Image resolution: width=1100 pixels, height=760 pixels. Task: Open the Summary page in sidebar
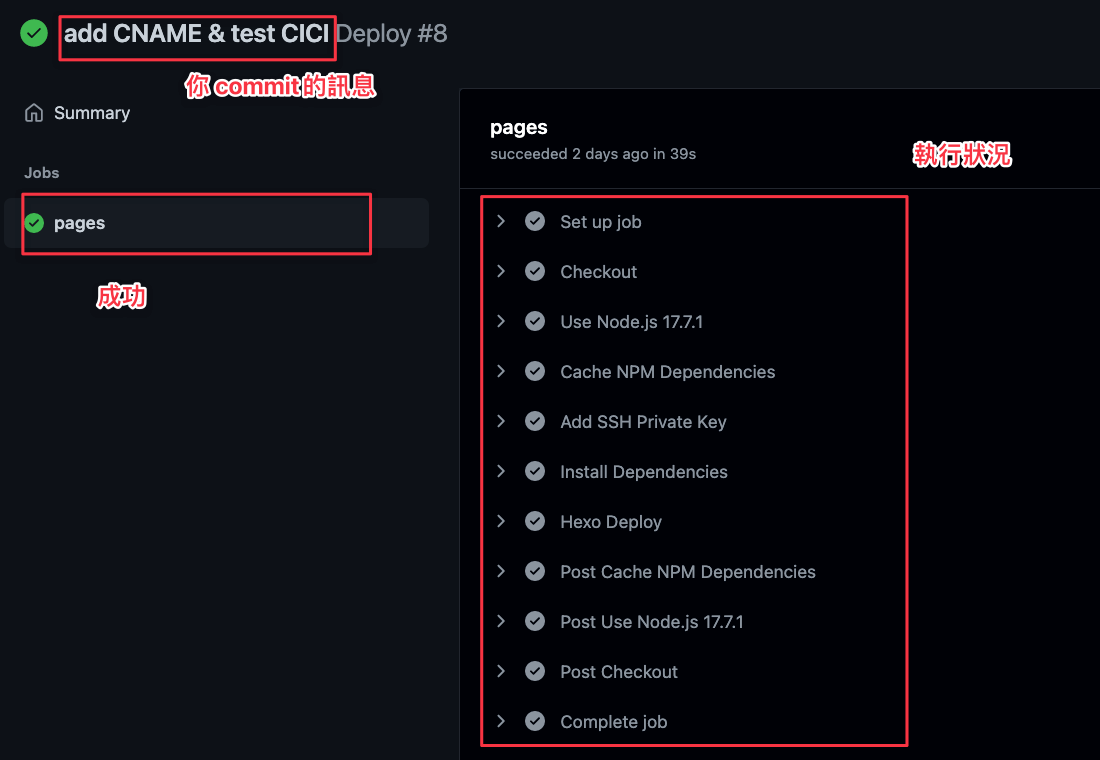pos(92,113)
